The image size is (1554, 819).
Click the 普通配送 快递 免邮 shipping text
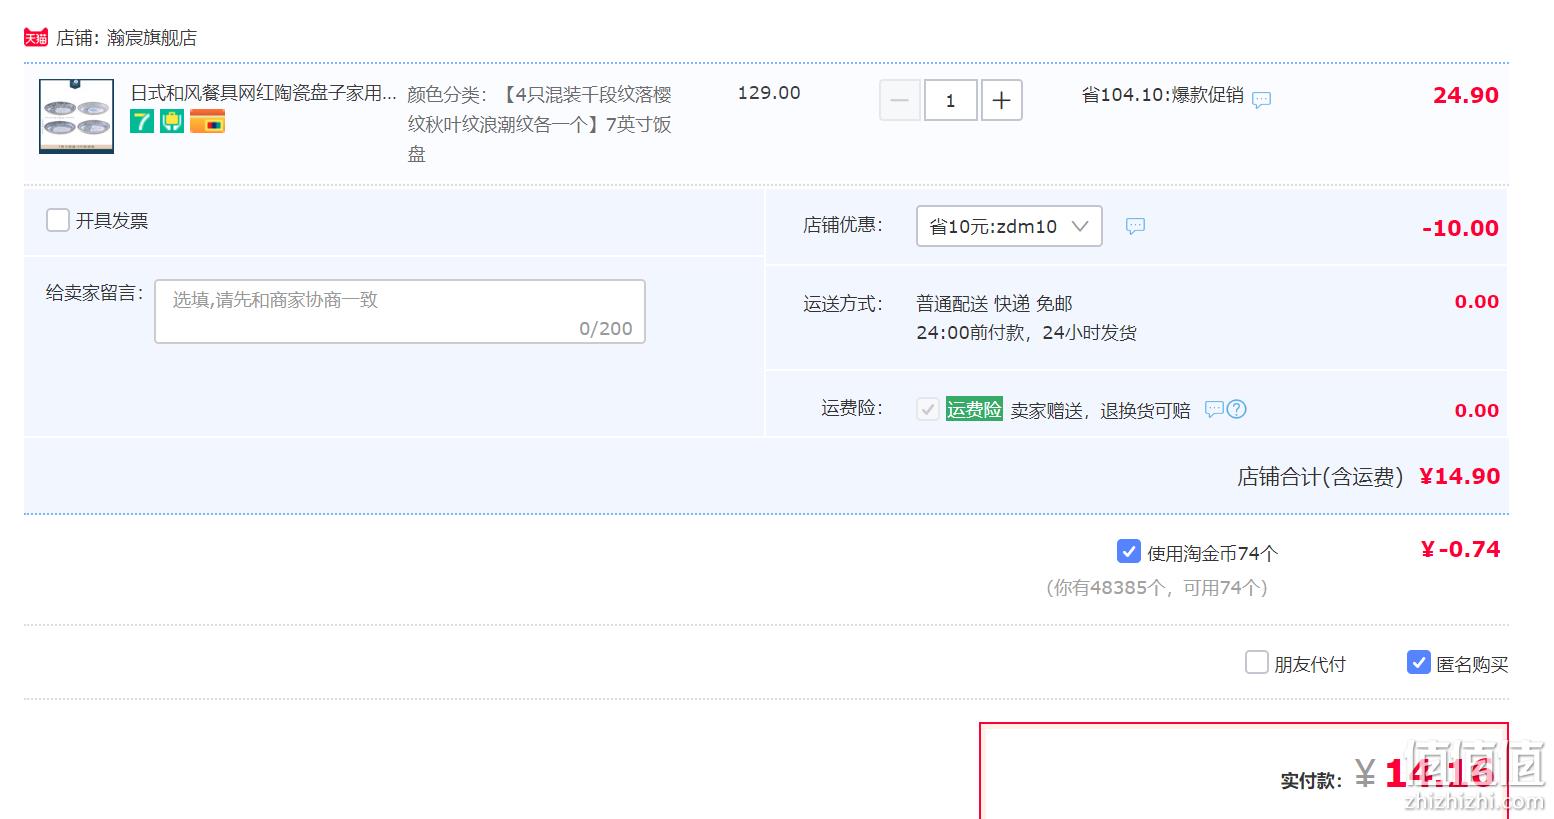[994, 303]
